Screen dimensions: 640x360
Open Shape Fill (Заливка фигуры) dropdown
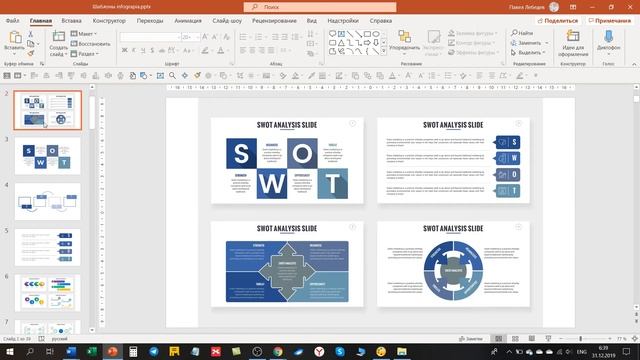pos(473,33)
